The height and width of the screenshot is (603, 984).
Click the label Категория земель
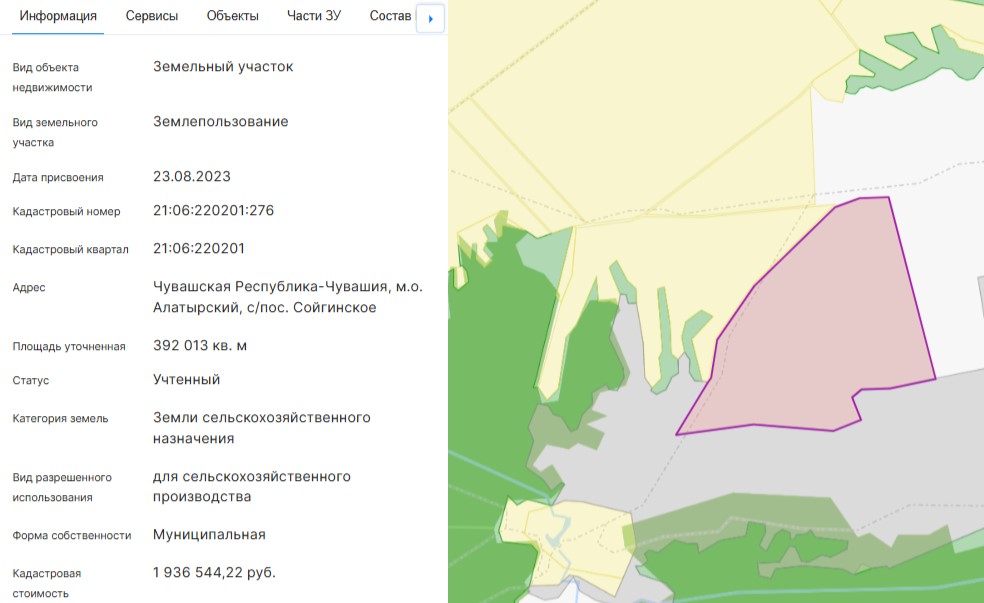[60, 419]
